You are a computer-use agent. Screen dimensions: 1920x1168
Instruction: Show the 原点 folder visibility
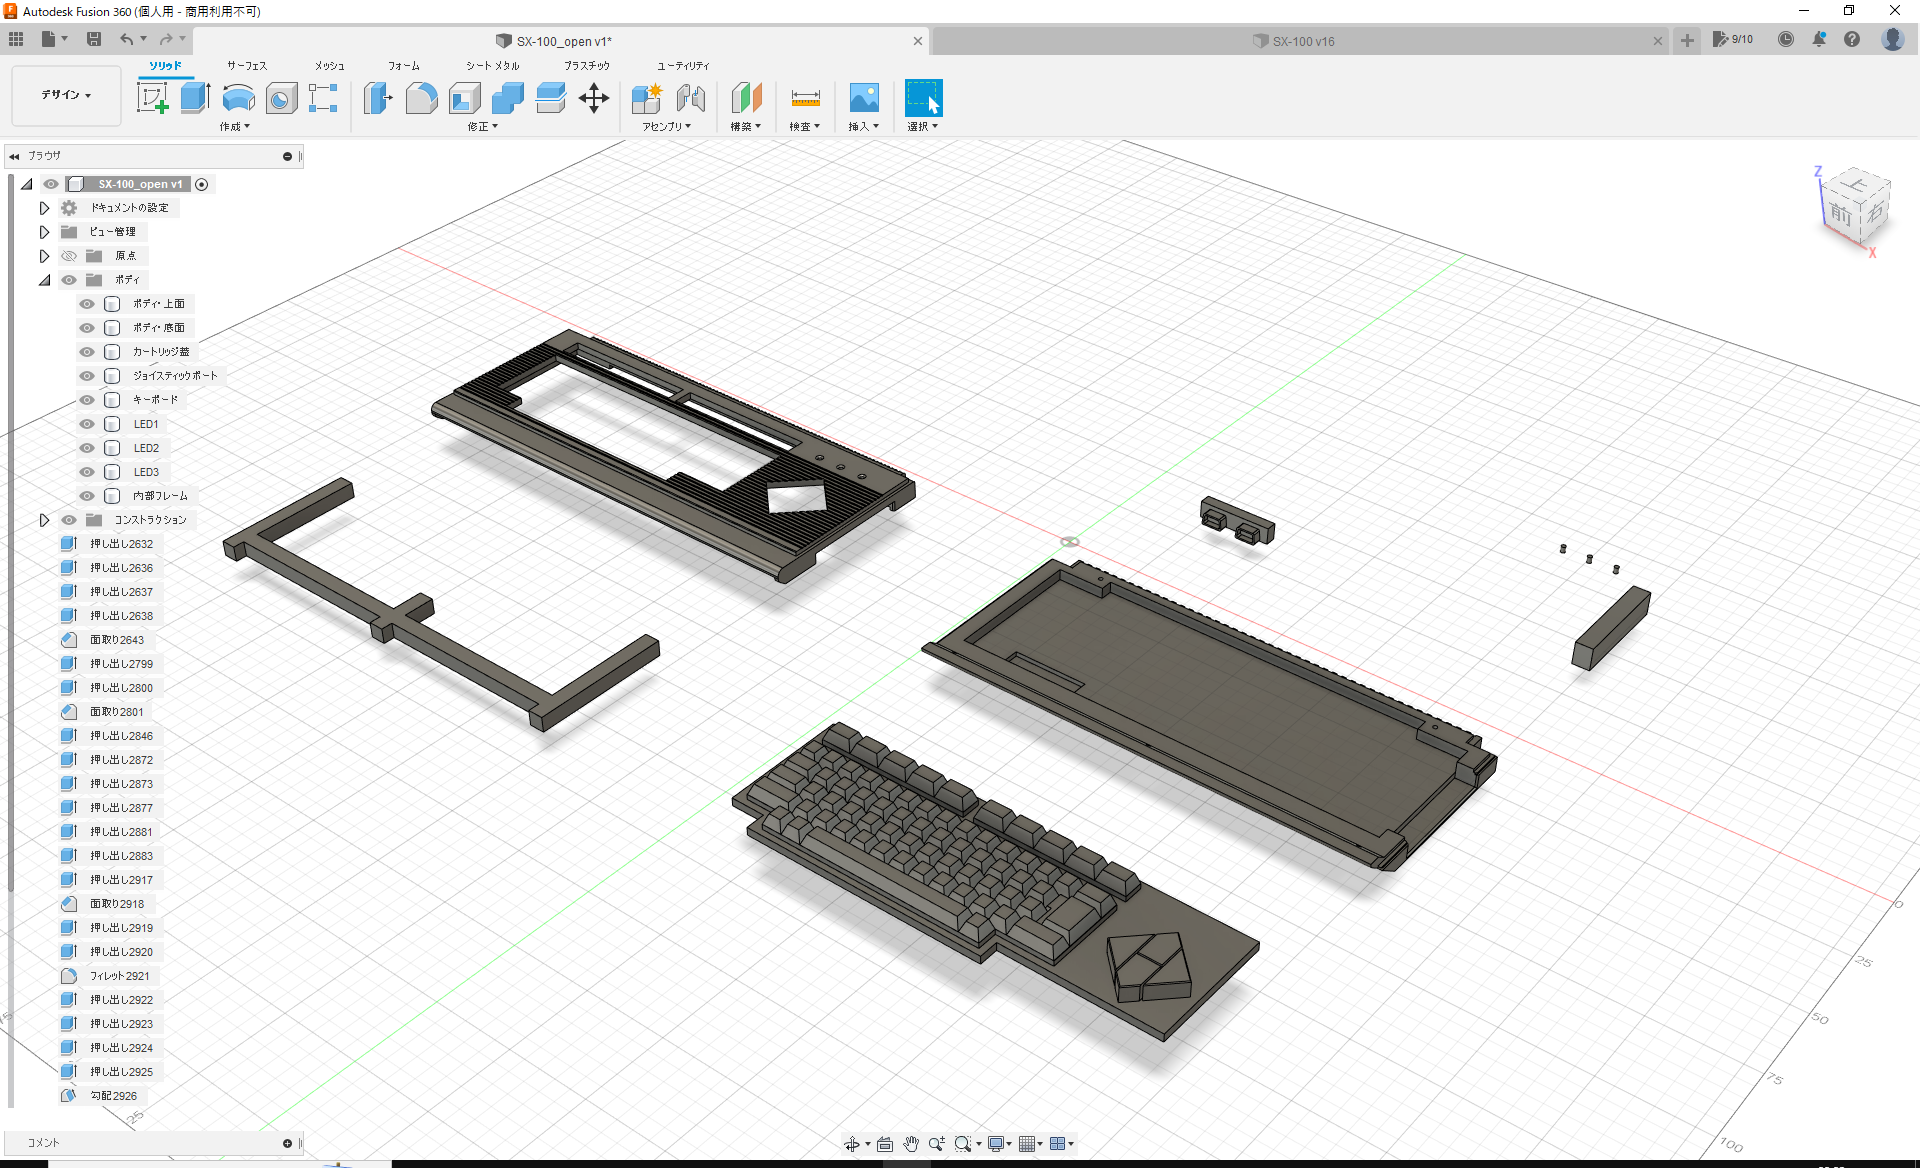pos(68,255)
